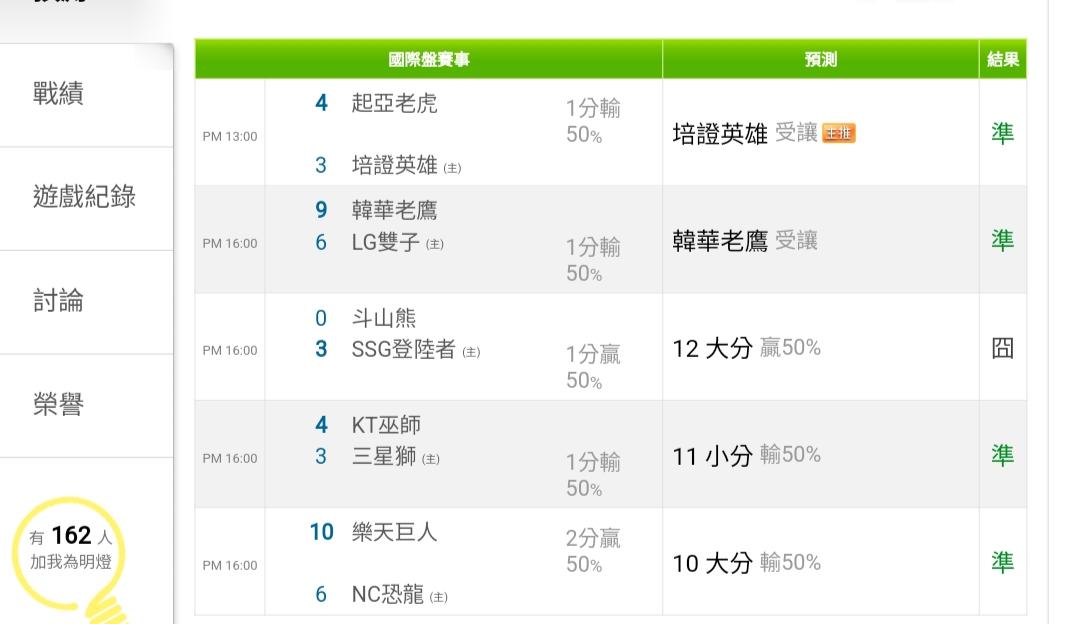The image size is (1080, 624).
Task: Click team name 斗山熊
Action: pos(383,318)
